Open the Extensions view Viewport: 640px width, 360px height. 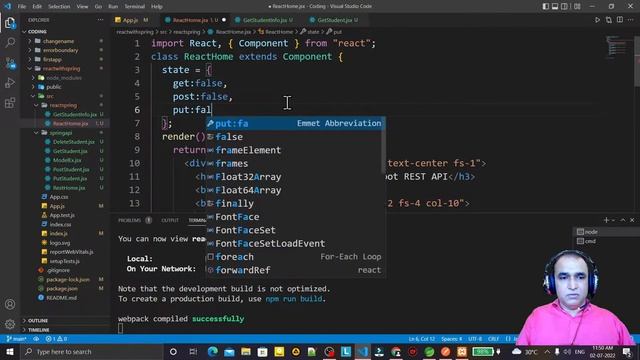(10, 103)
